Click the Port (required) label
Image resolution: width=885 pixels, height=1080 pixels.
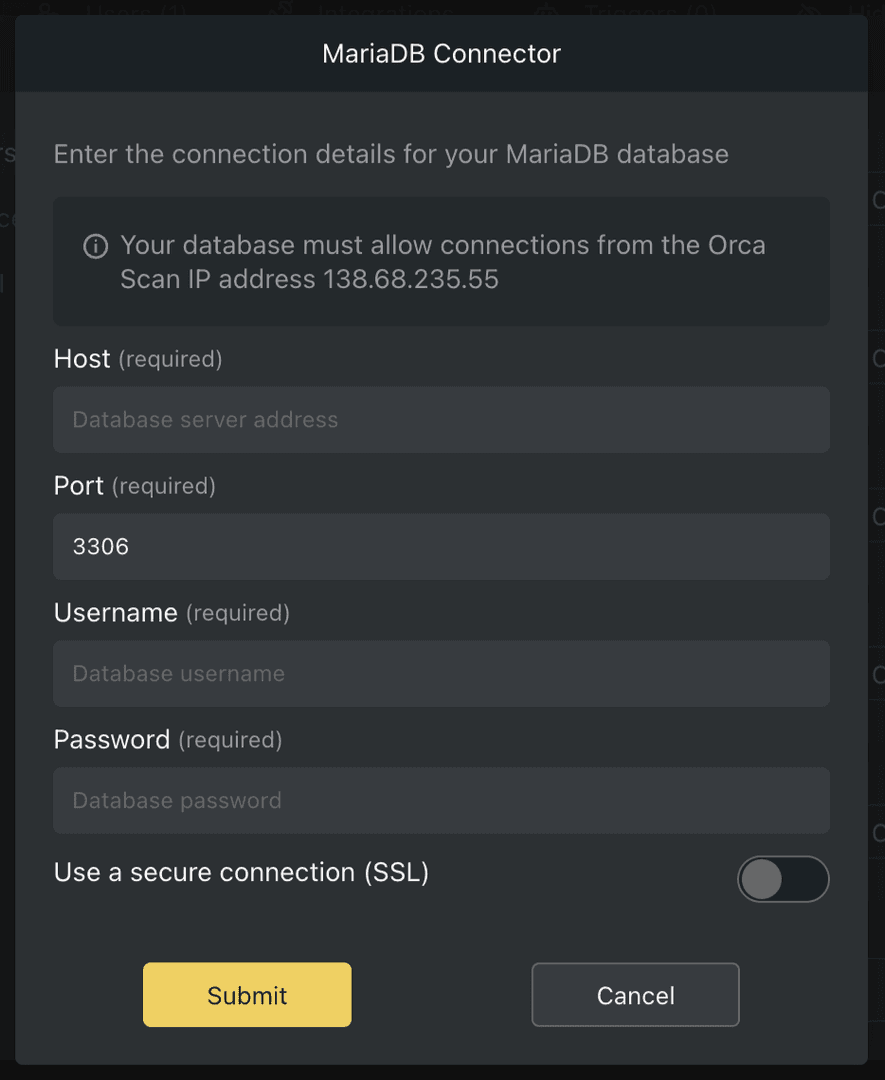pos(134,486)
